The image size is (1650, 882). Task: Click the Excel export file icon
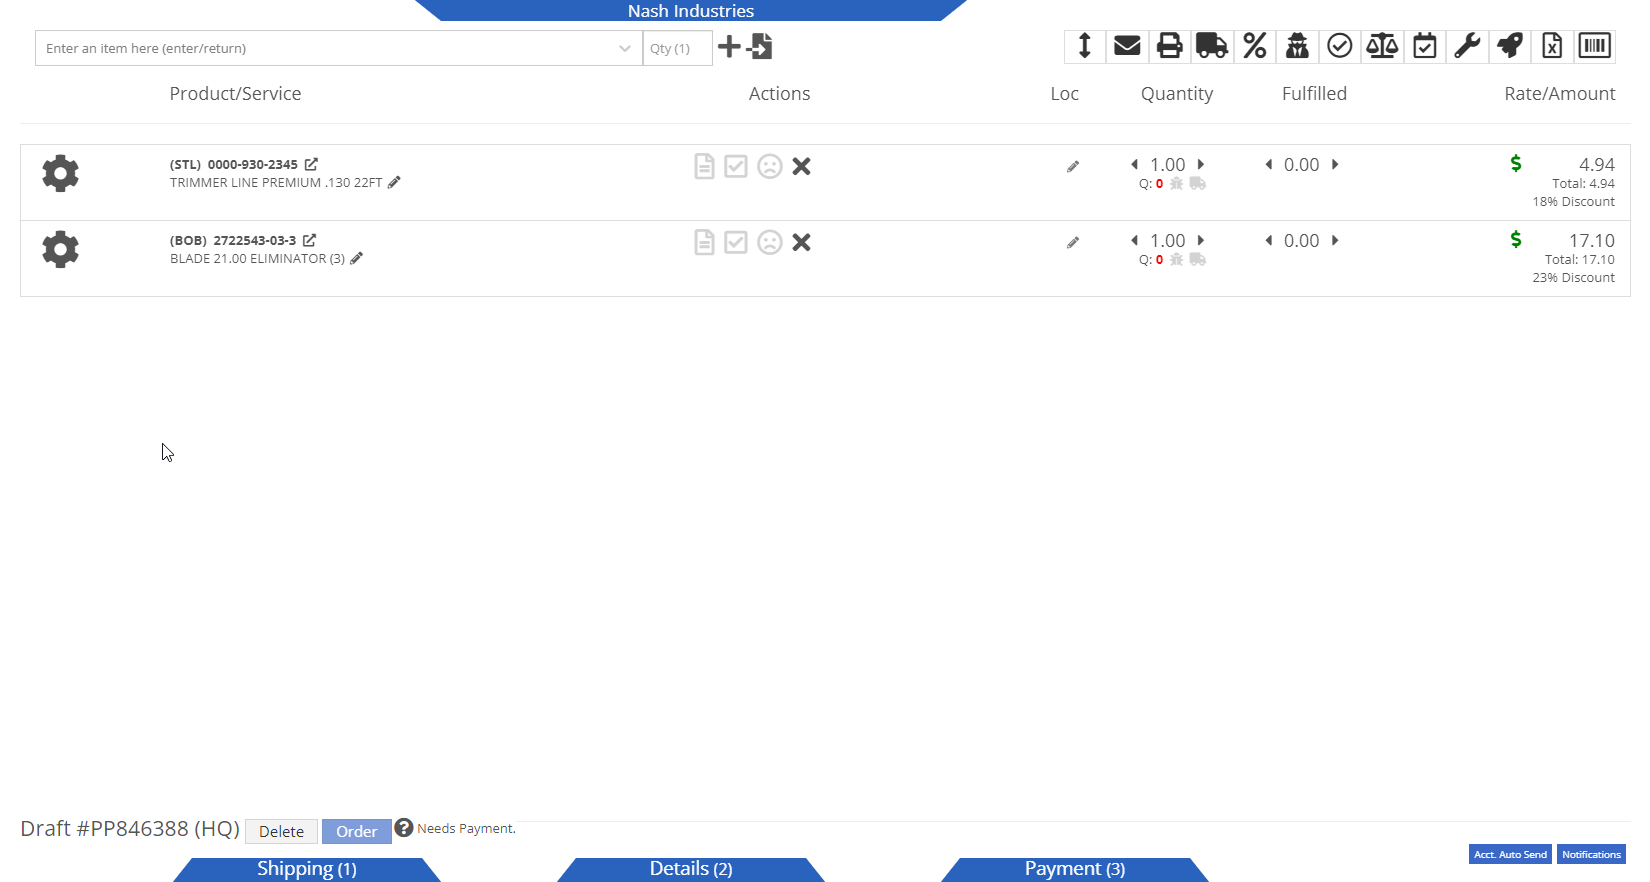tap(1552, 46)
